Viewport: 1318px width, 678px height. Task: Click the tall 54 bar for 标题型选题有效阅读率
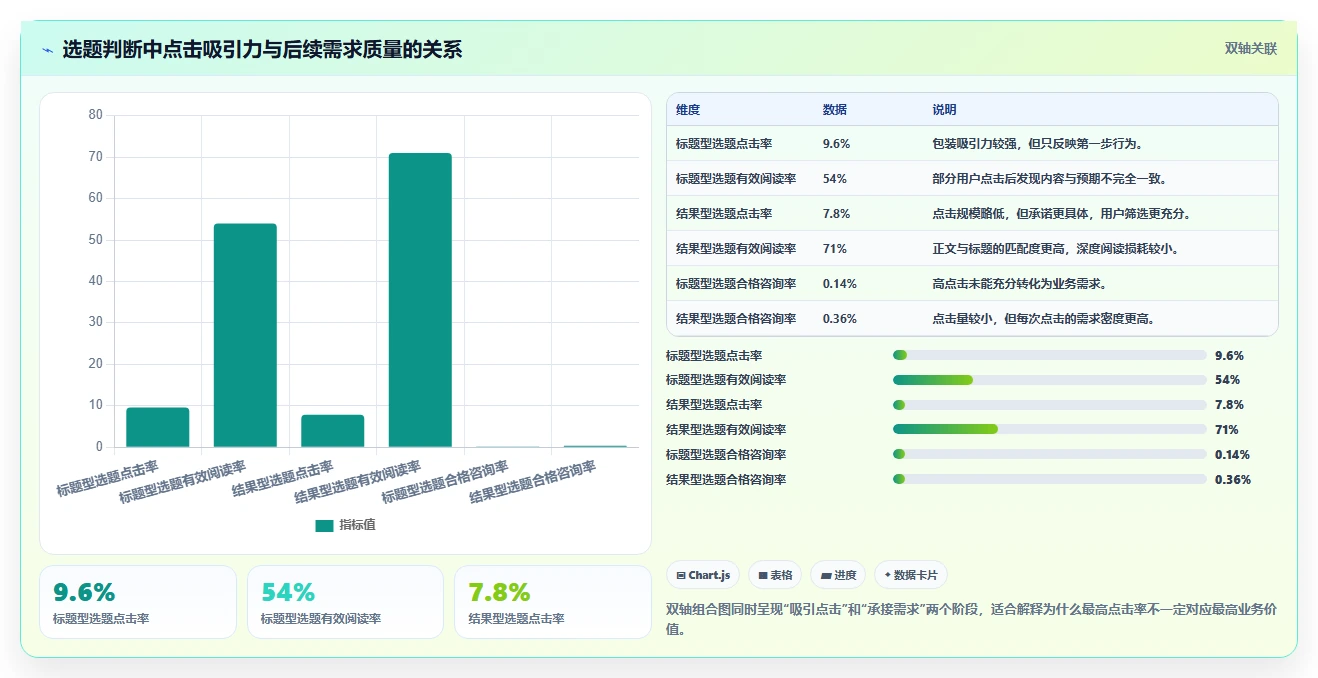[x=245, y=335]
